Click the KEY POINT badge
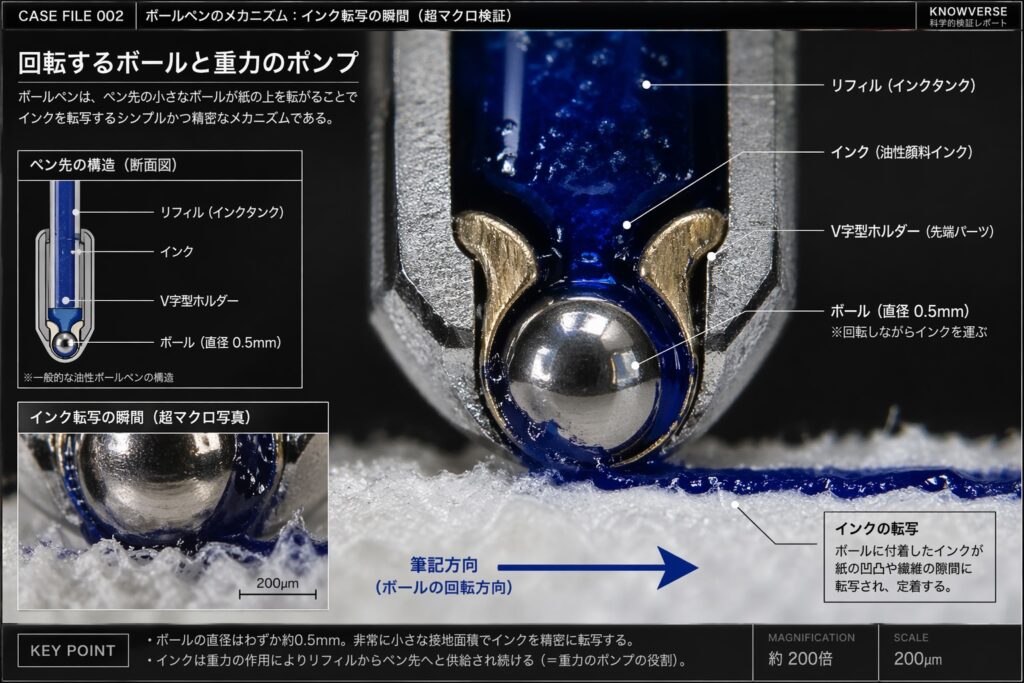Image resolution: width=1024 pixels, height=683 pixels. (x=73, y=650)
